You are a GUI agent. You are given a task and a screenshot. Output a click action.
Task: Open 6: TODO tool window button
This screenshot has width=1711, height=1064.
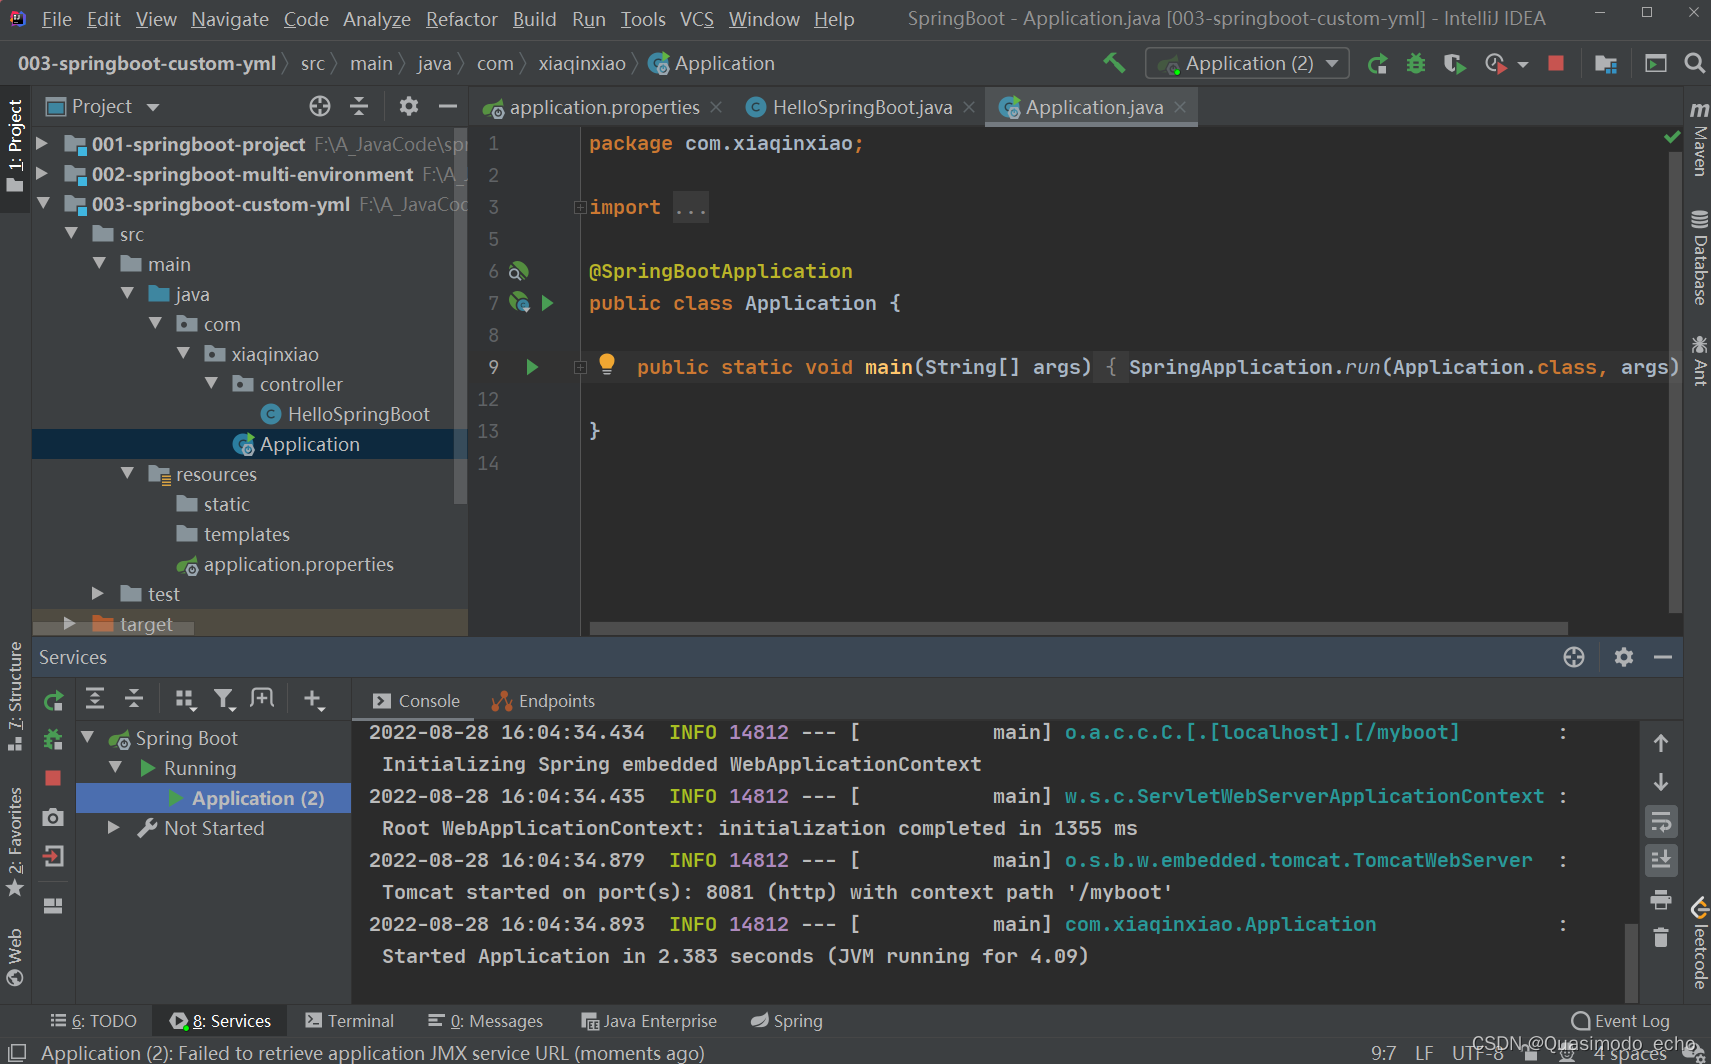(x=93, y=1021)
